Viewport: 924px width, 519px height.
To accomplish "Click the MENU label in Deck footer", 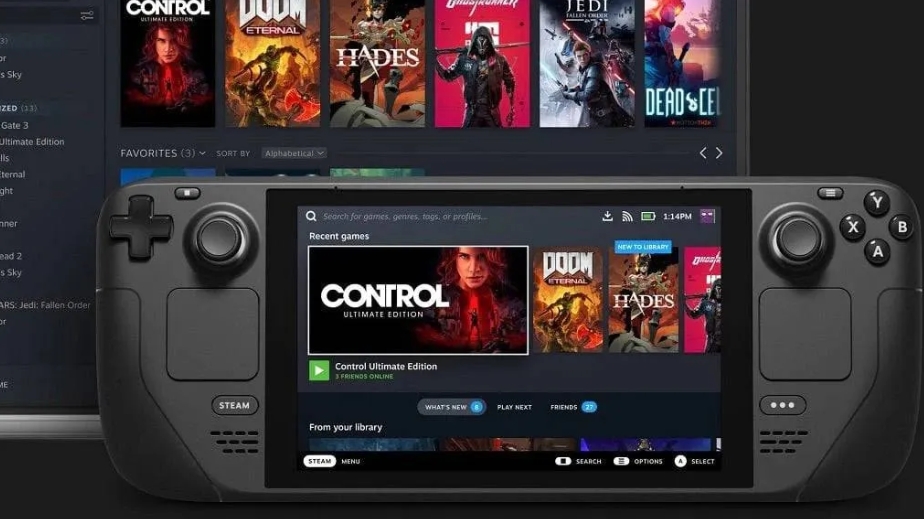I will coord(351,461).
